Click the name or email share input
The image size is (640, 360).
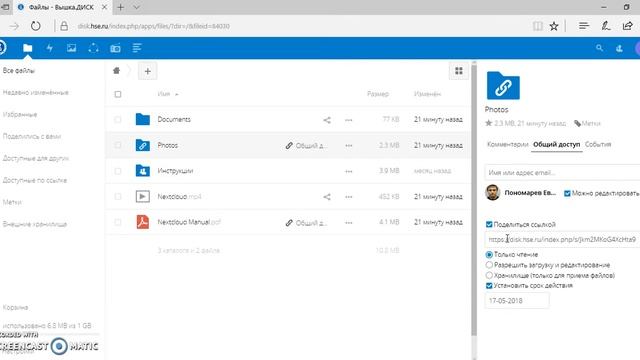coord(562,173)
